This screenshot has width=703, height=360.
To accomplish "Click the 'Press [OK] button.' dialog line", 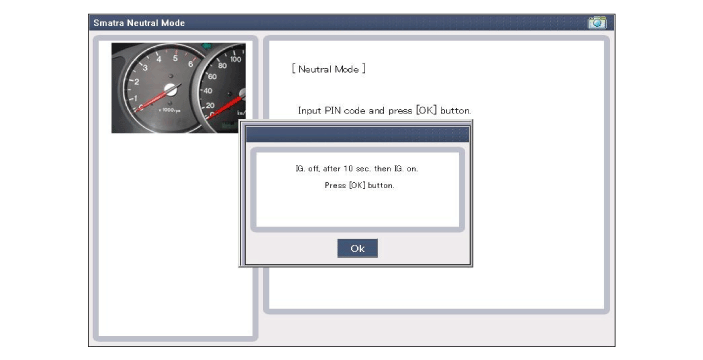I will pos(360,185).
